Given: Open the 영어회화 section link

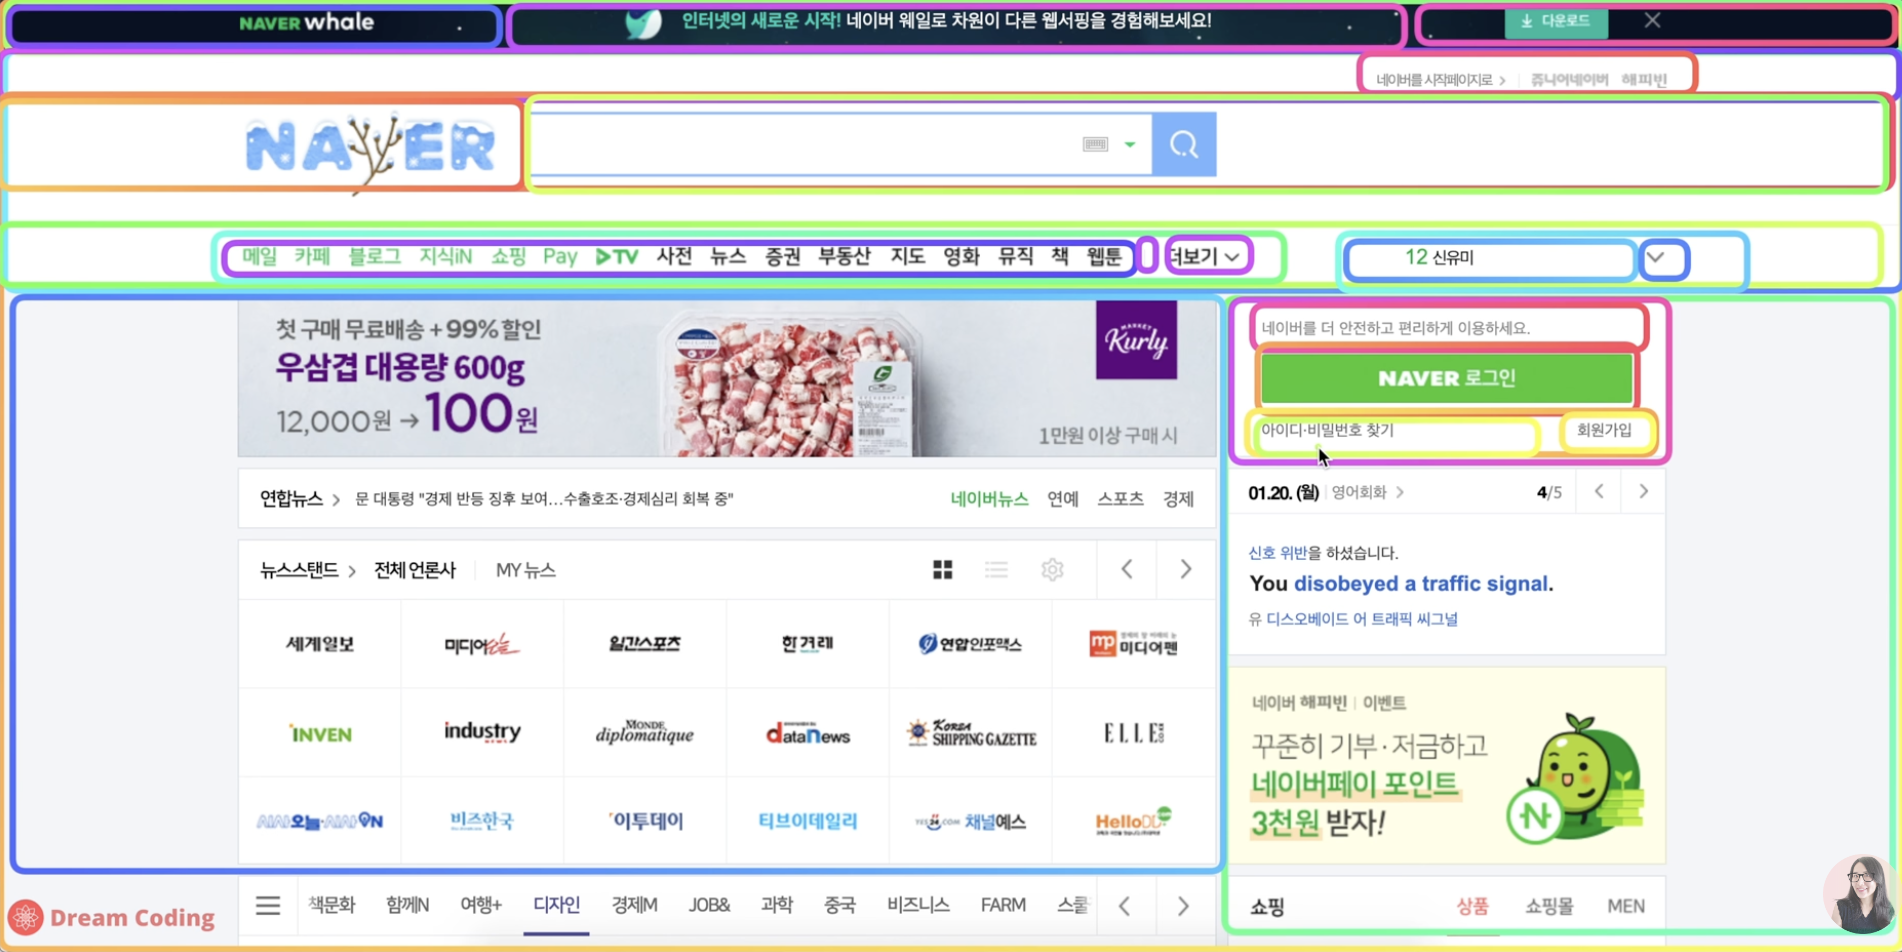Looking at the screenshot, I should tap(1367, 492).
